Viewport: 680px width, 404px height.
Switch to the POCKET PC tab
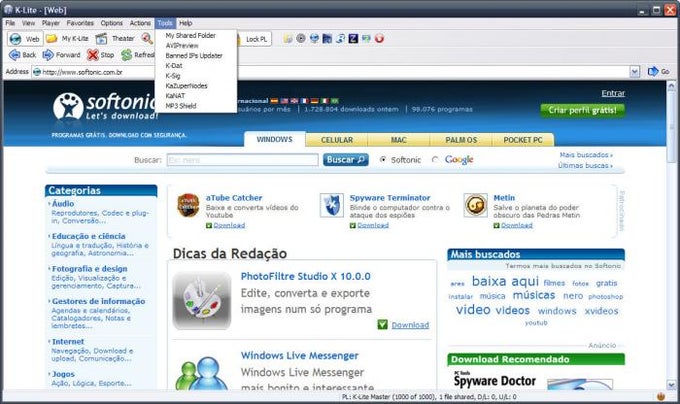[523, 140]
